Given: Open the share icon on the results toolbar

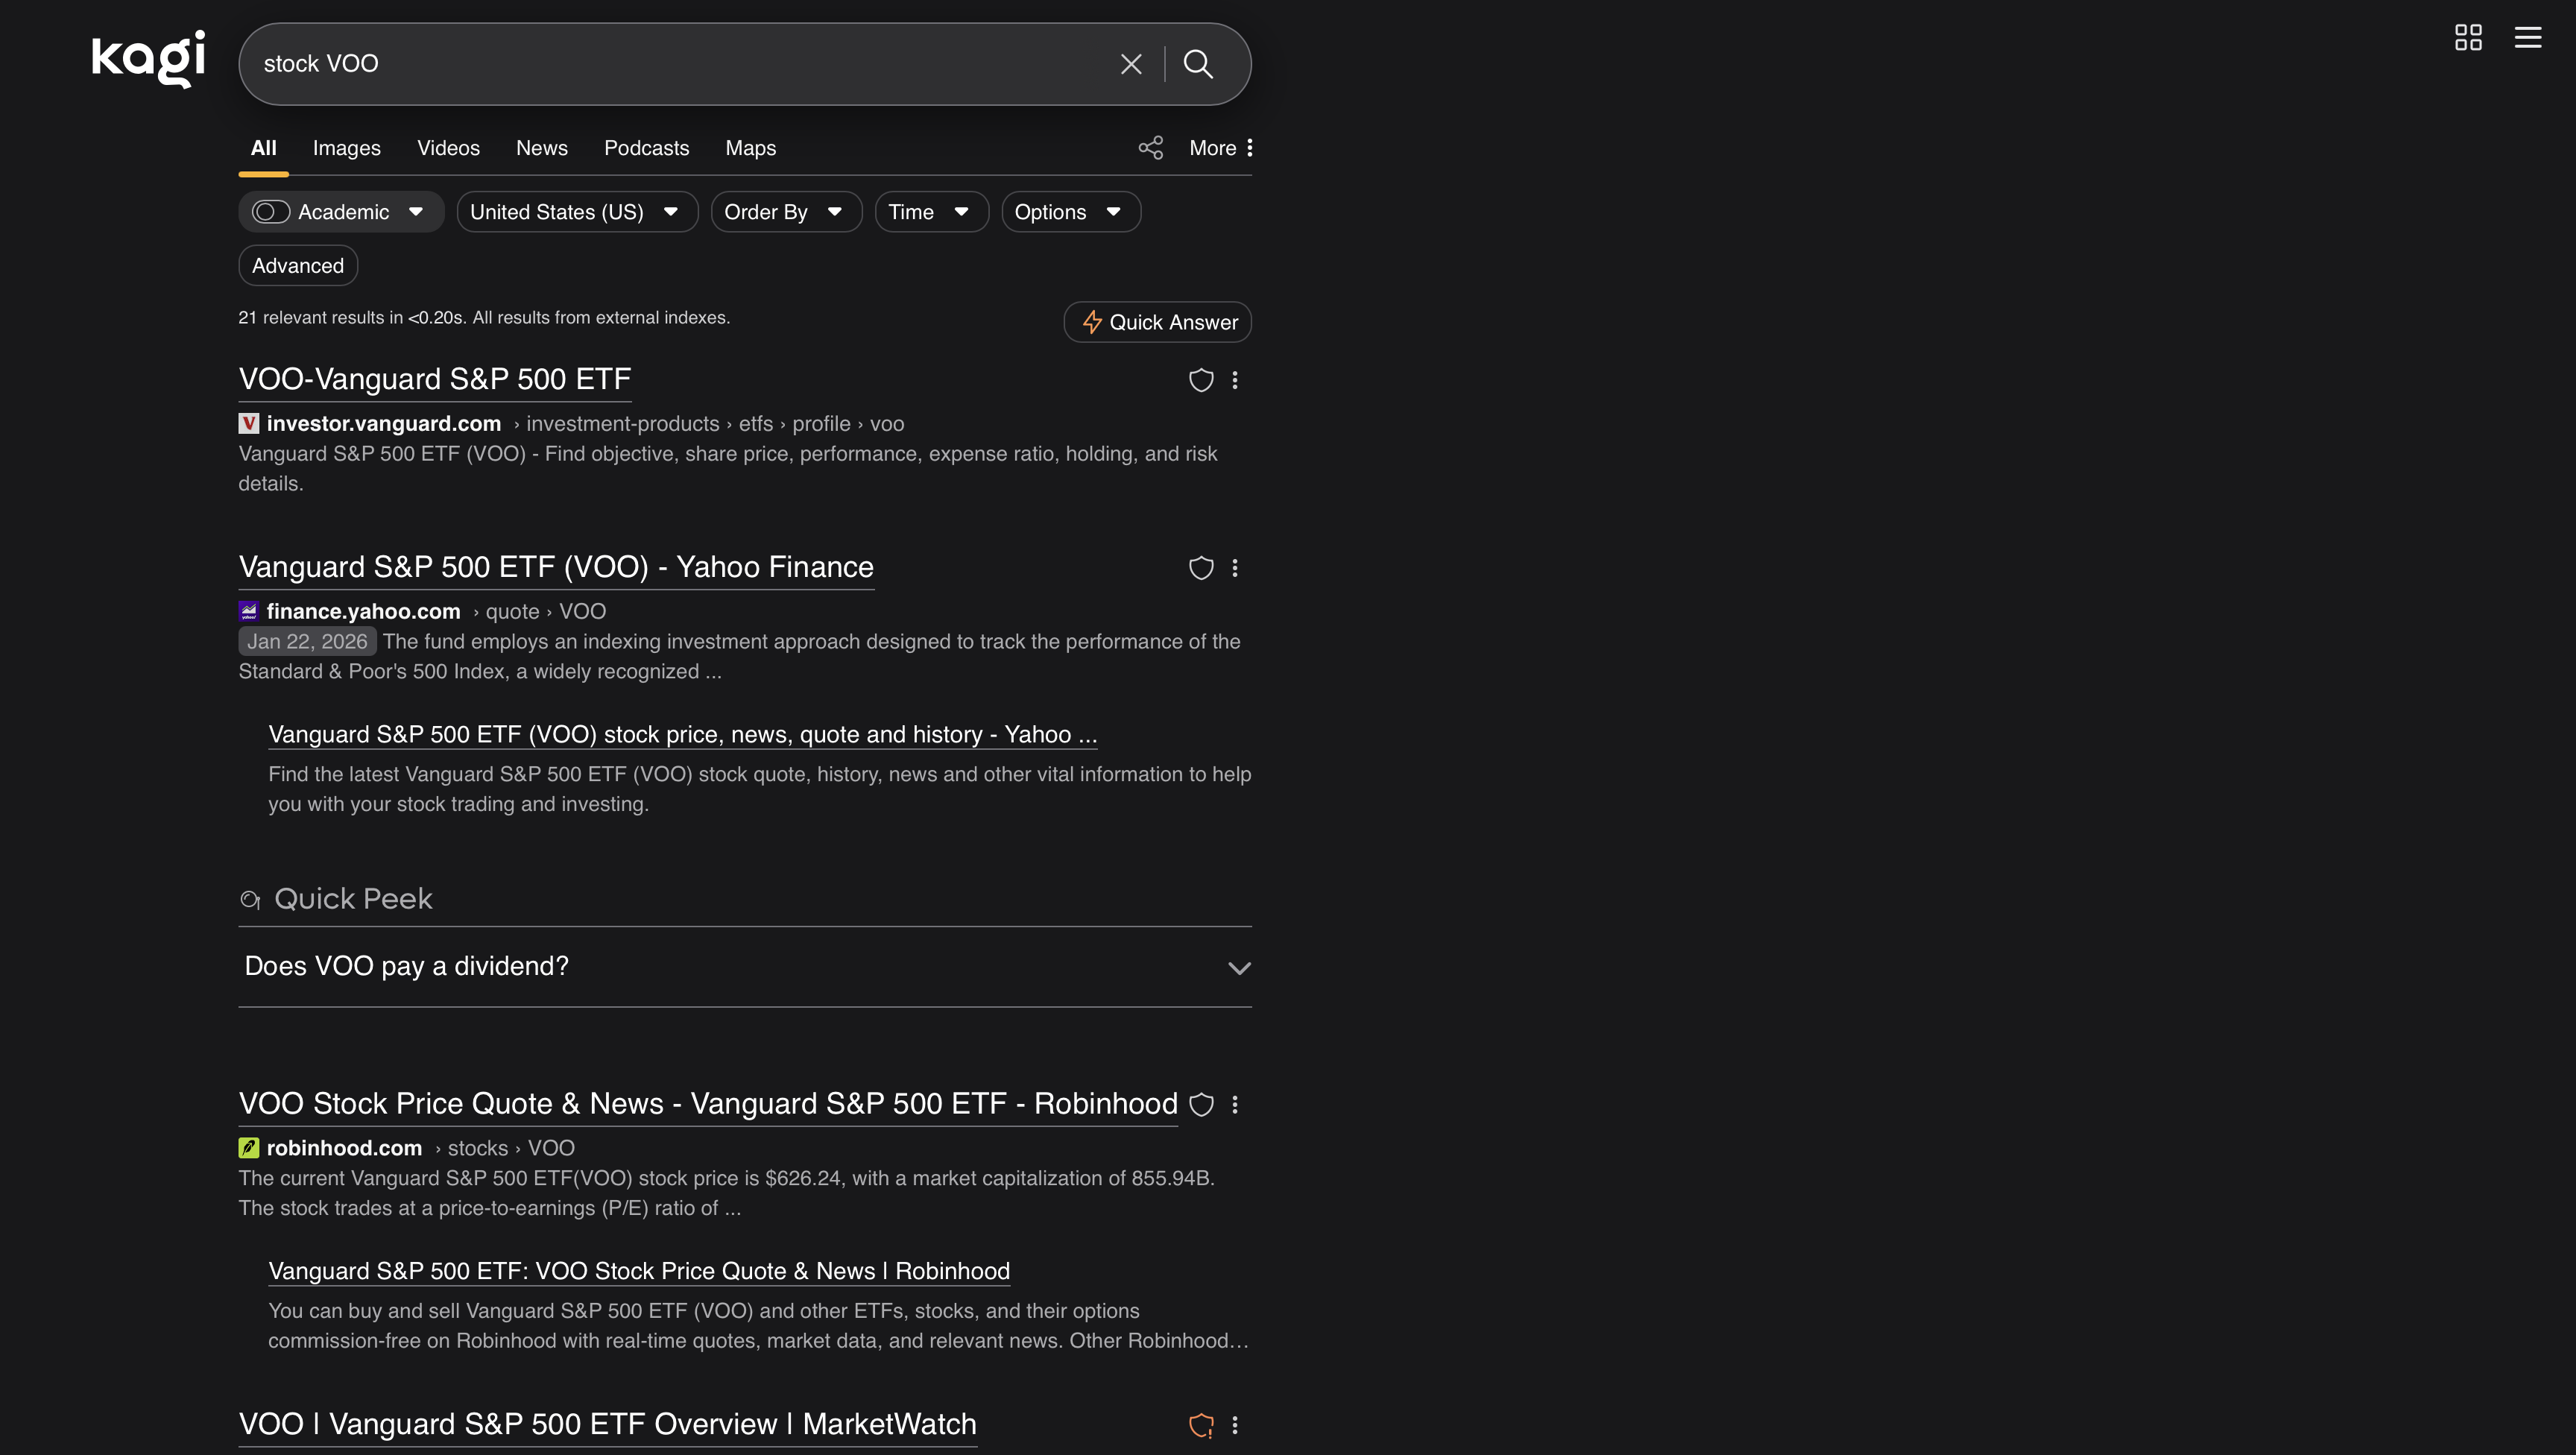Looking at the screenshot, I should pos(1150,147).
